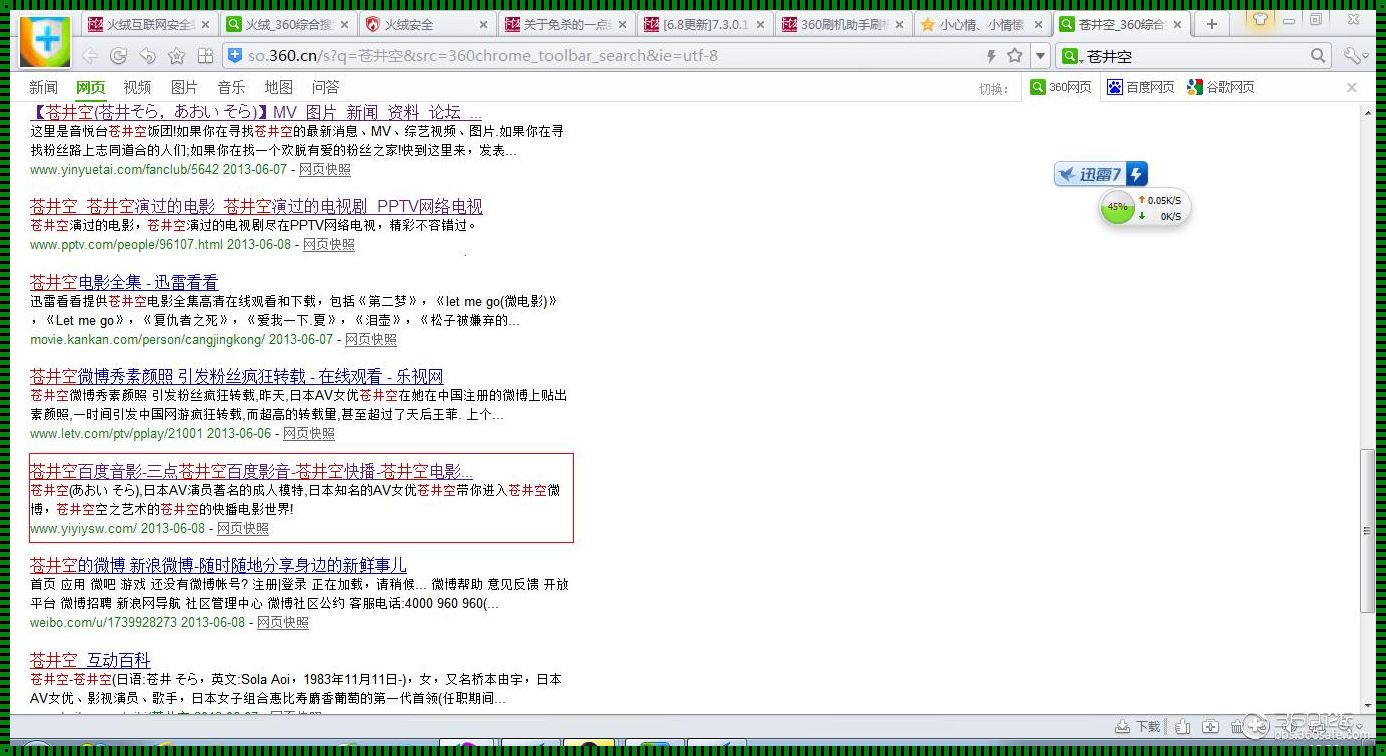Open the 乐视网 微博秀素颜照 result
The width and height of the screenshot is (1386, 756).
tap(237, 377)
